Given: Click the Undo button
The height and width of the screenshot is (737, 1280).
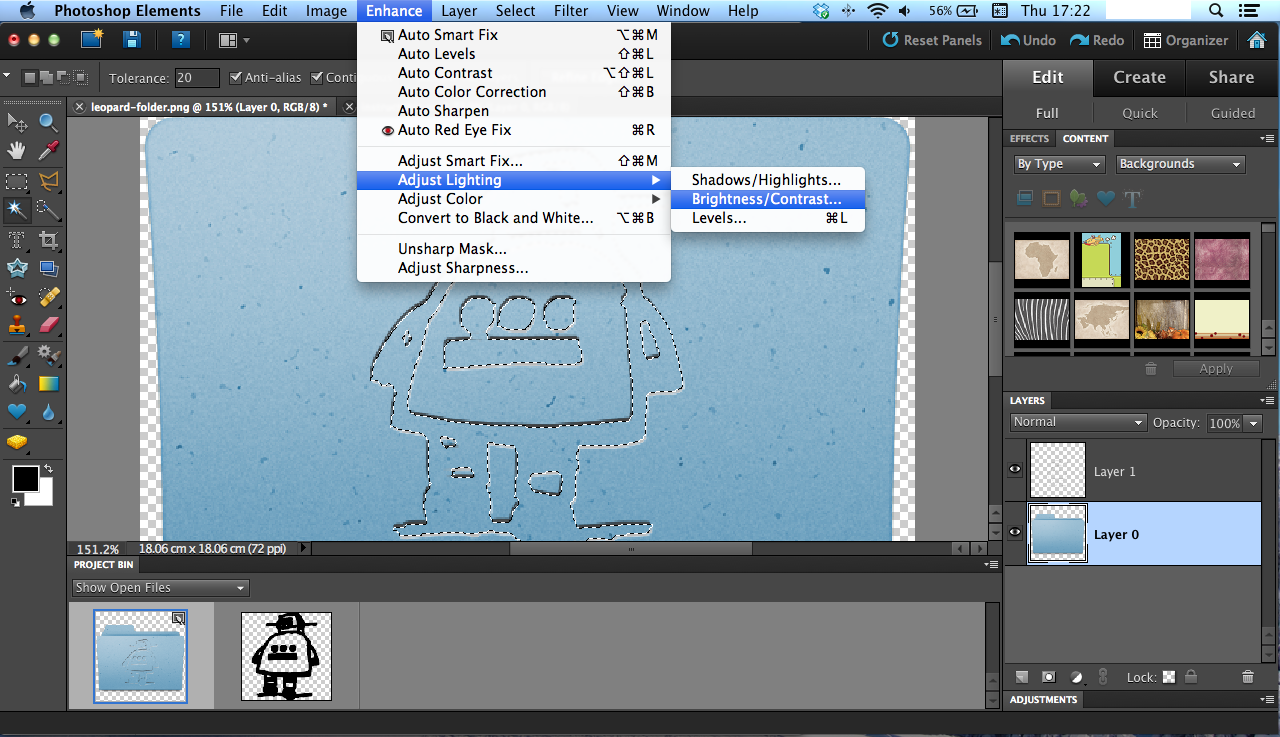Looking at the screenshot, I should click(x=1029, y=41).
